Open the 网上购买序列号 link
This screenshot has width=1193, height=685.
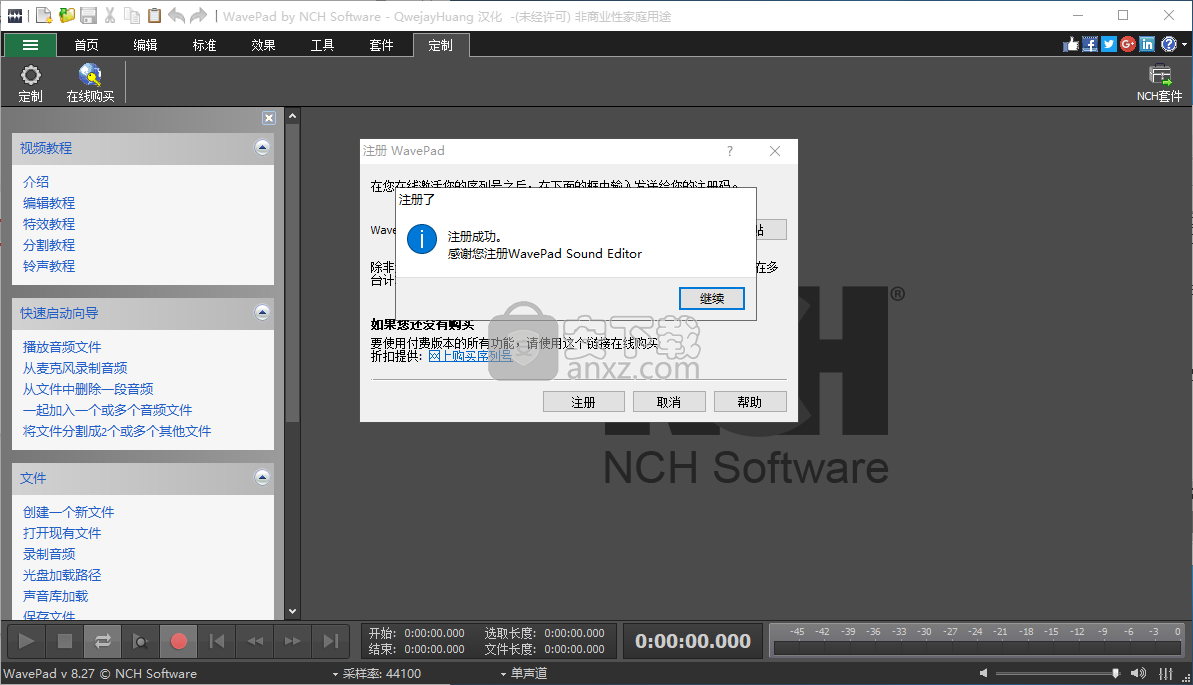[x=470, y=356]
